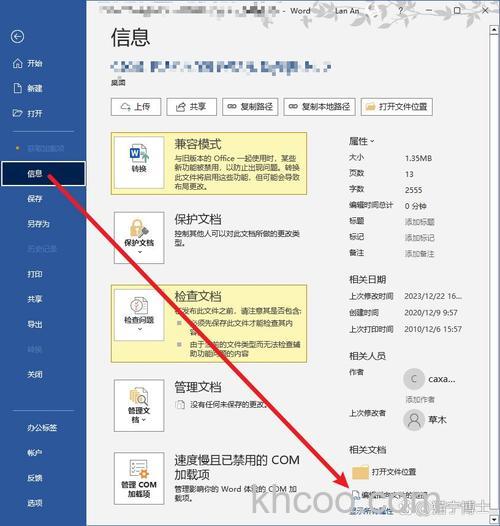This screenshot has height=526, width=500.
Task: Open the 打印 page
Action: pos(35,274)
